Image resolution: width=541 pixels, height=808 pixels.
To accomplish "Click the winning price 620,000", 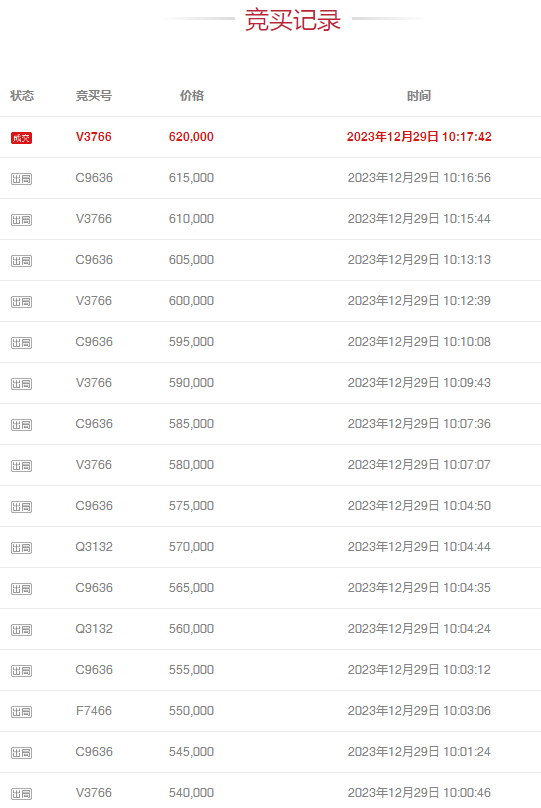I will pyautogui.click(x=191, y=137).
